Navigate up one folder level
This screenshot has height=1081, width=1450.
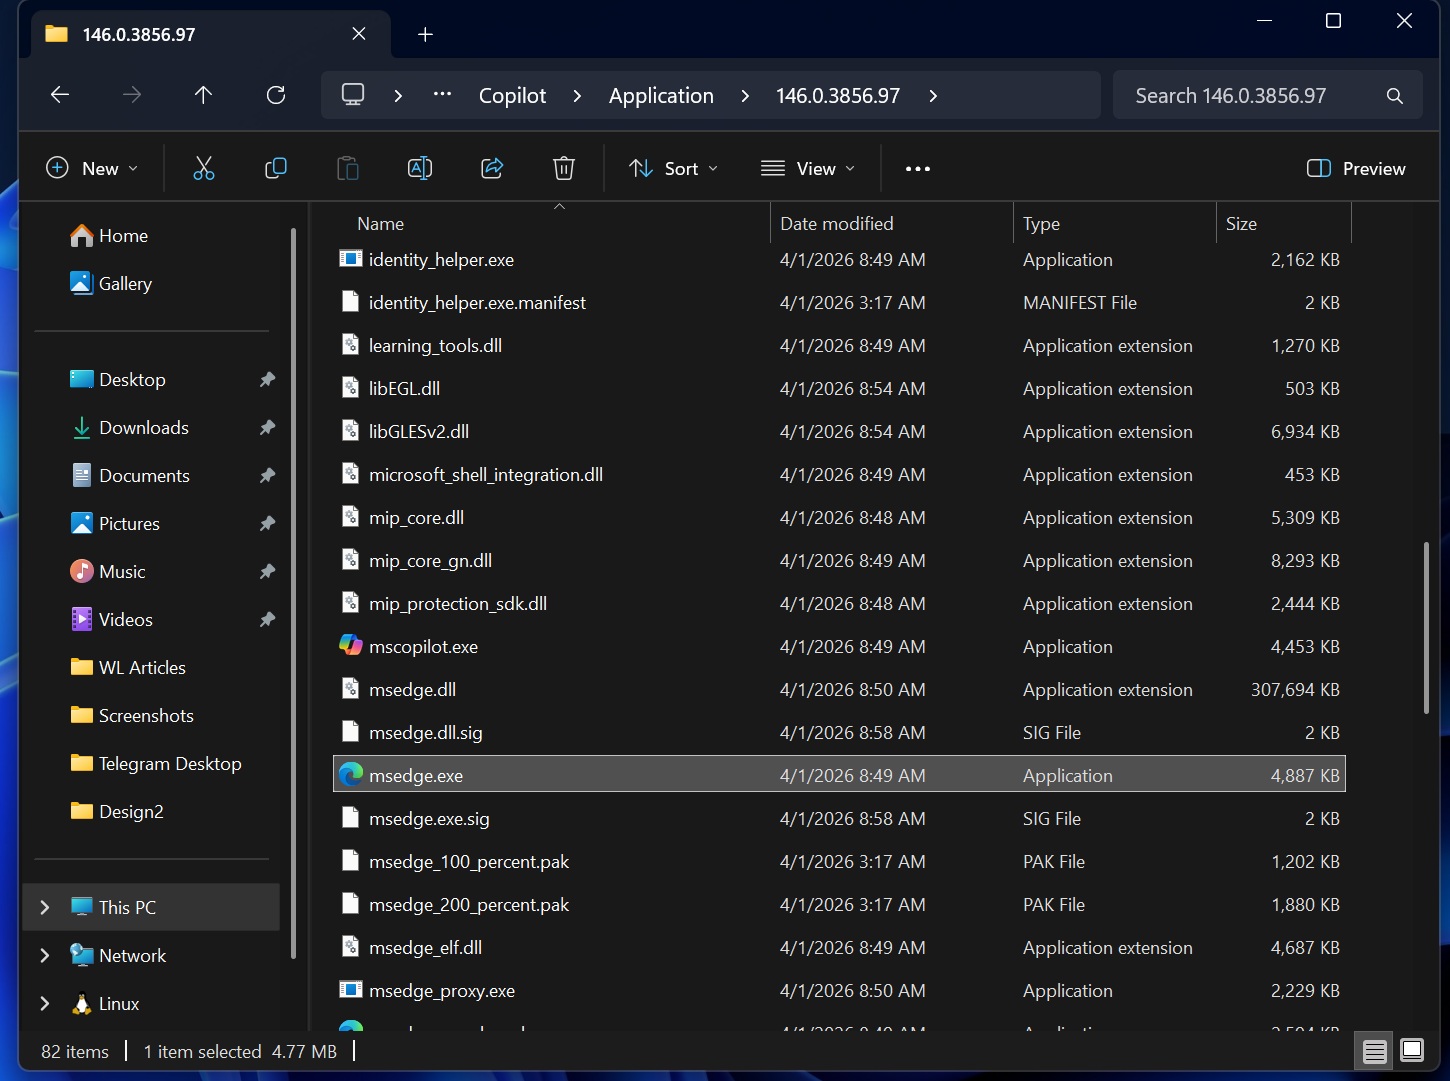tap(203, 95)
